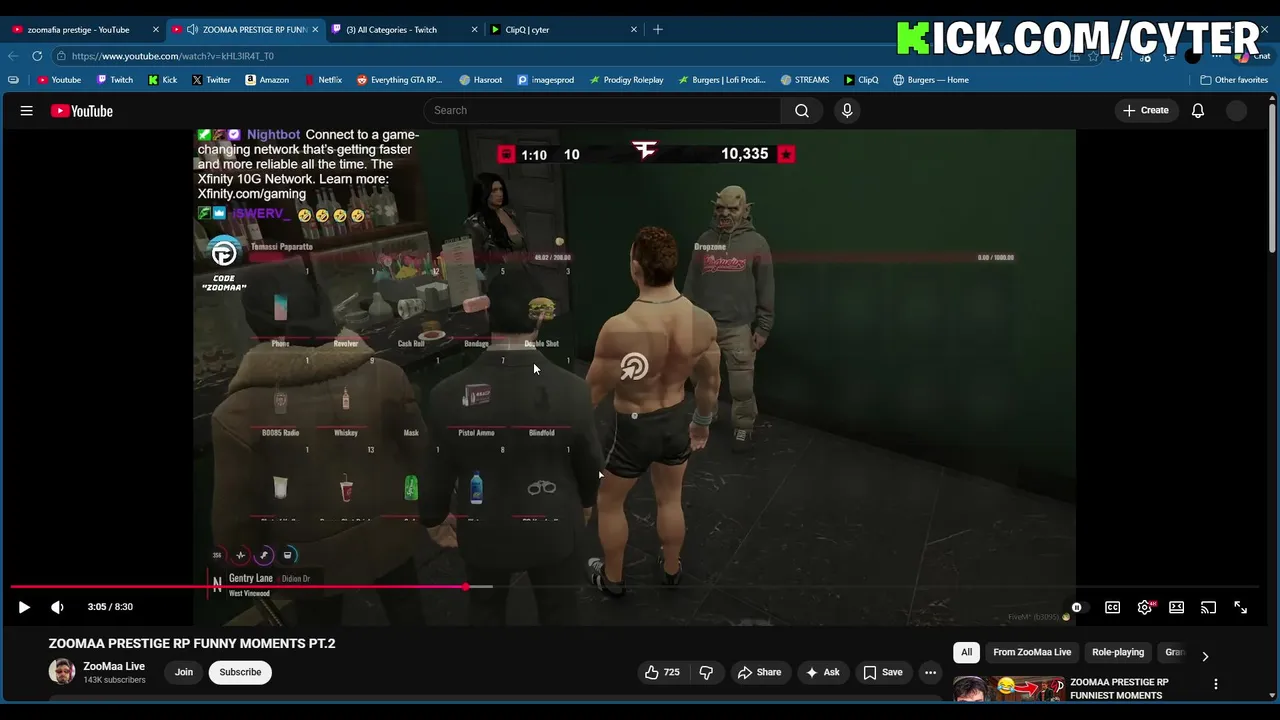Image resolution: width=1280 pixels, height=720 pixels.
Task: Select the All filter chip
Action: coord(966,652)
